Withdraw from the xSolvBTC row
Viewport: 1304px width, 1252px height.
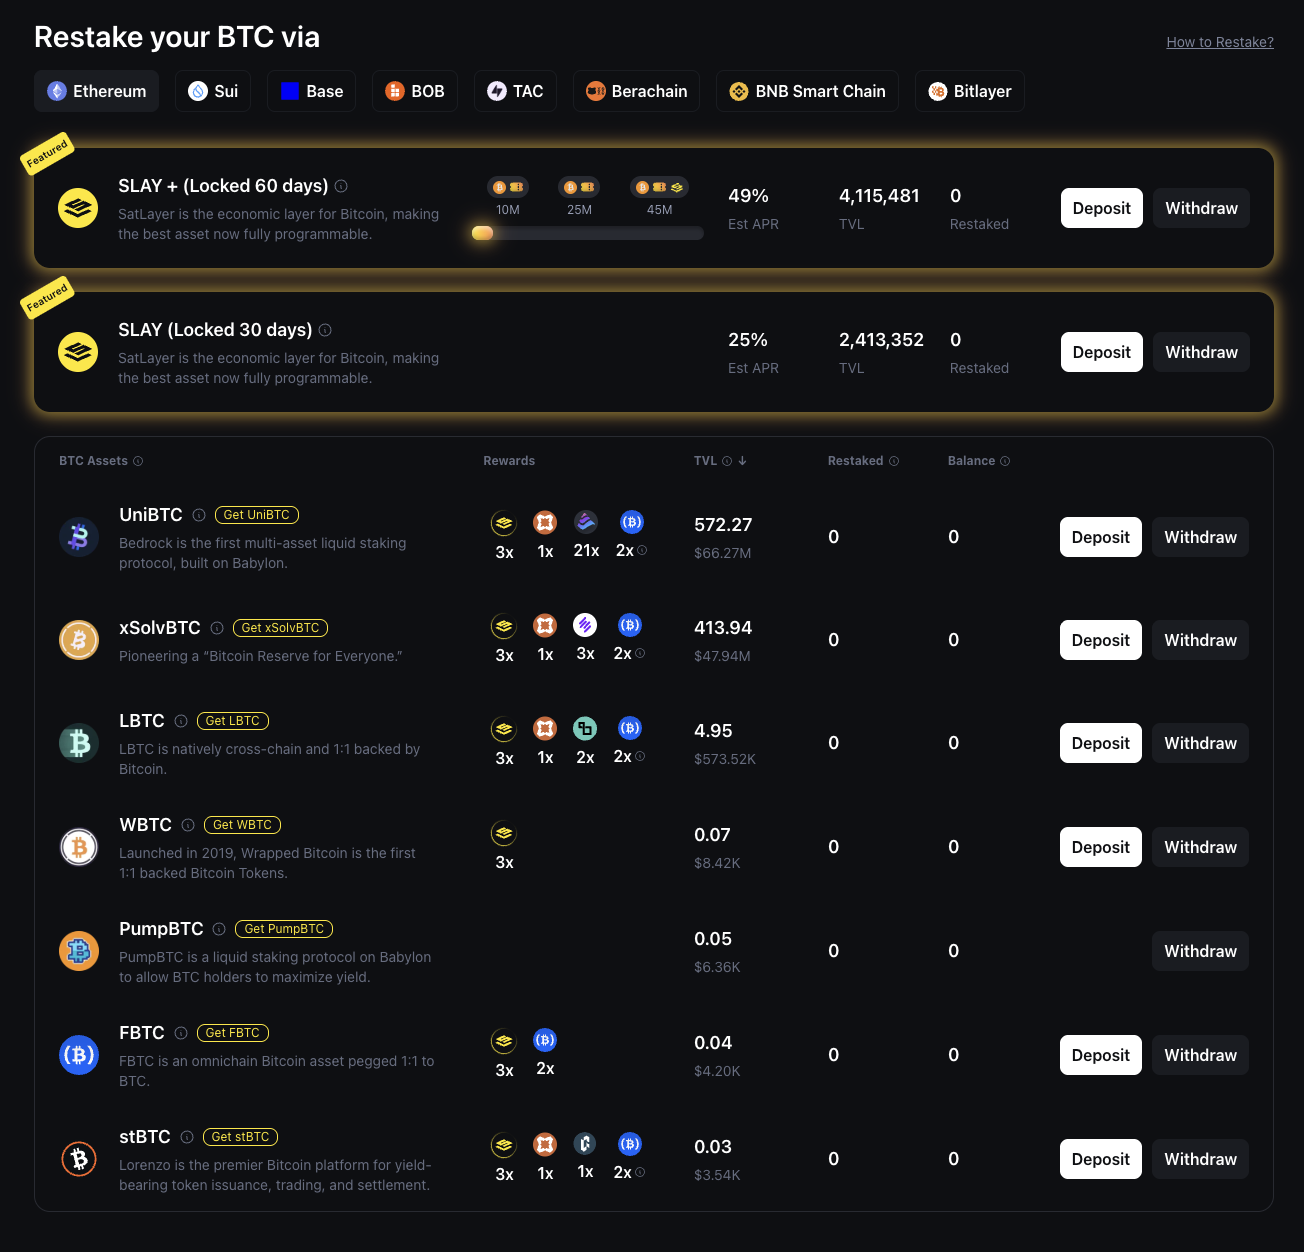(x=1200, y=640)
